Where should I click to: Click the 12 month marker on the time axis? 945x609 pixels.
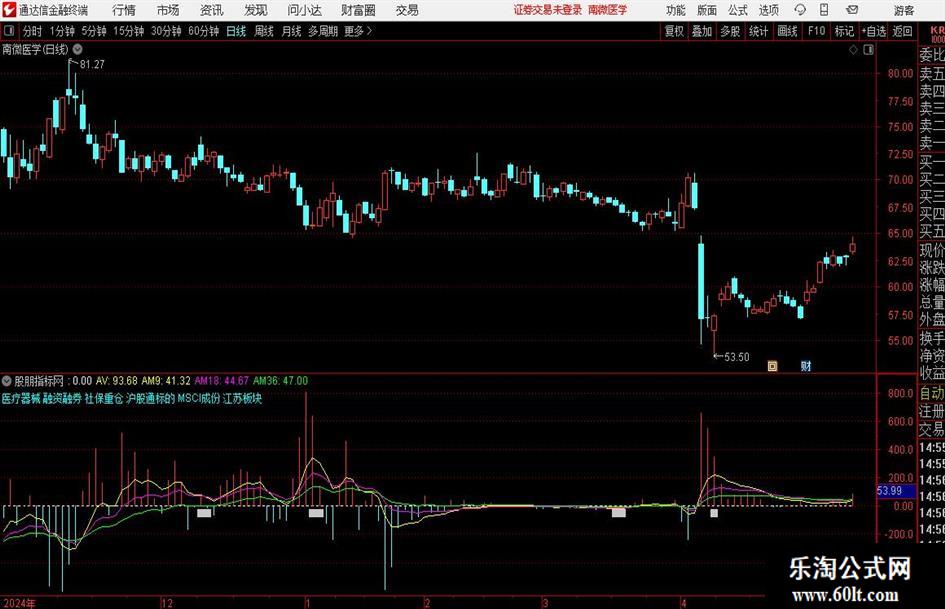[166, 603]
